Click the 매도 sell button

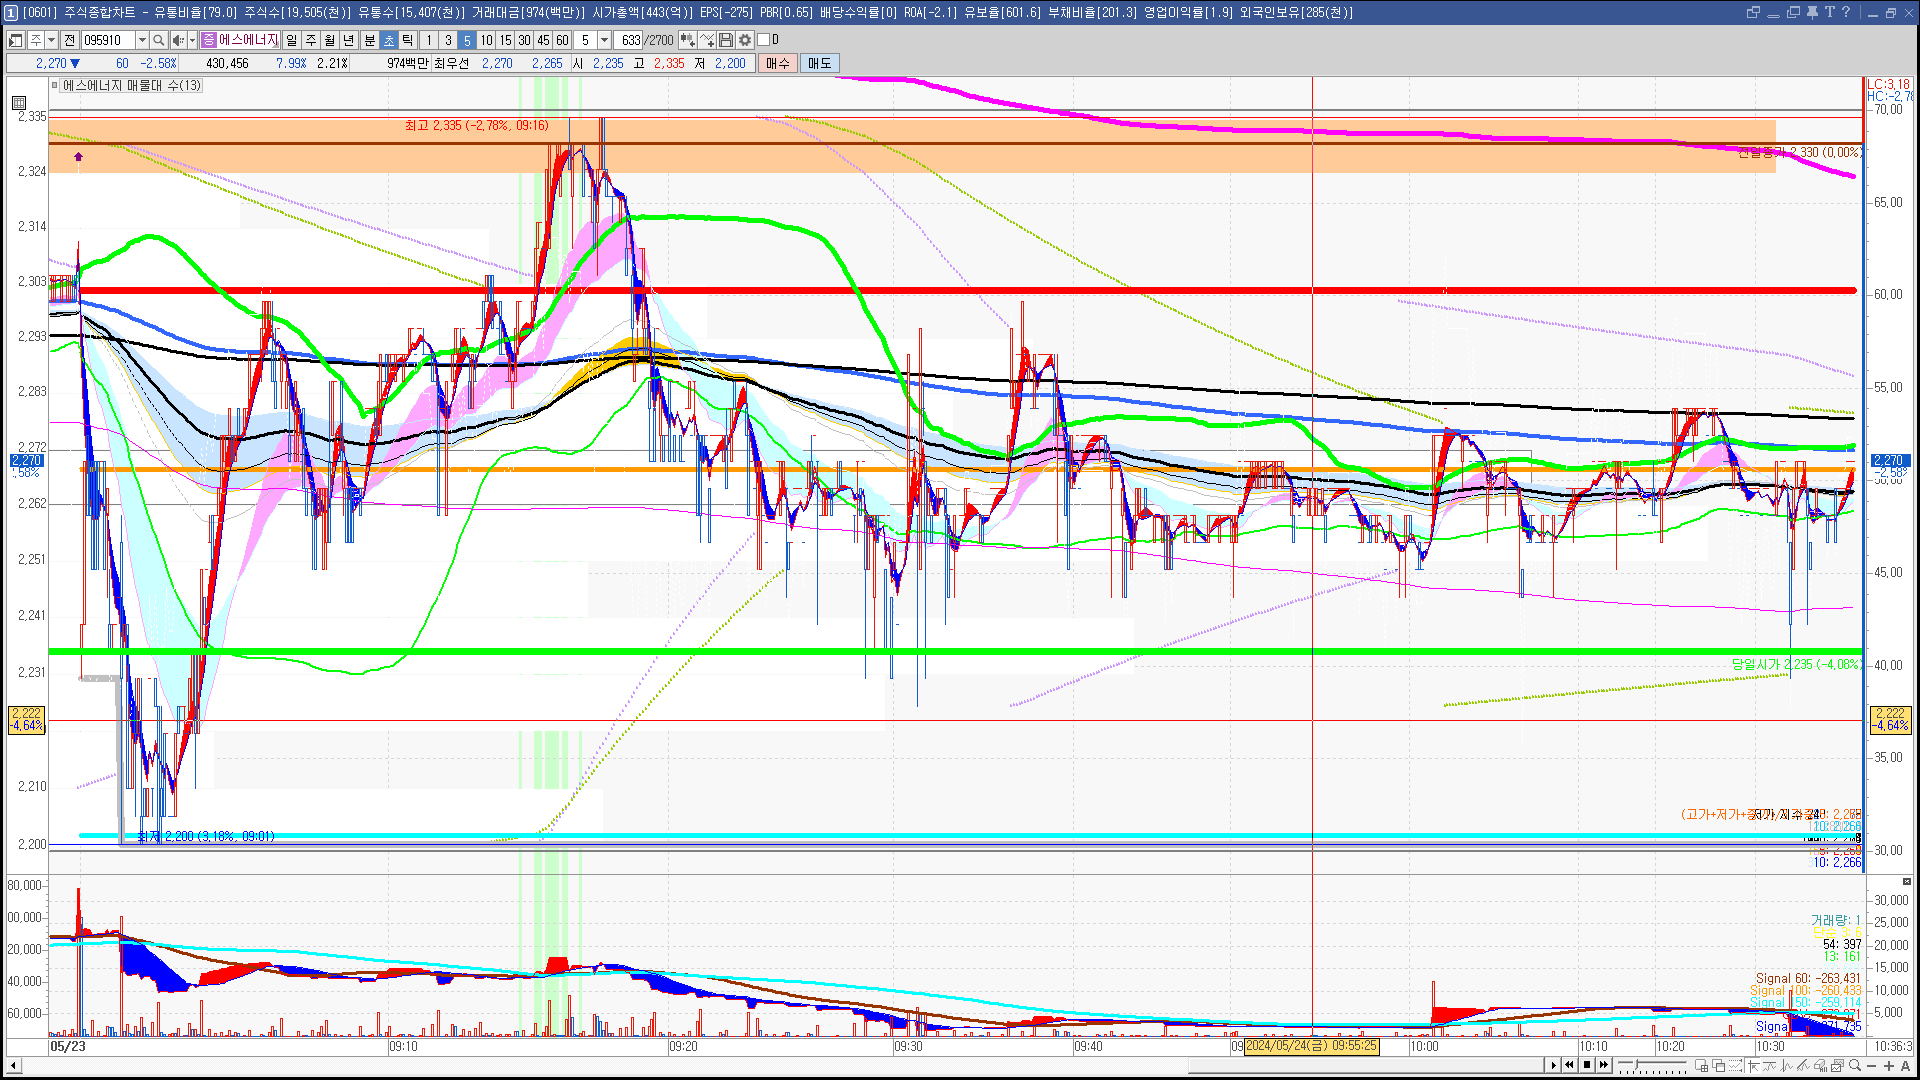(820, 63)
